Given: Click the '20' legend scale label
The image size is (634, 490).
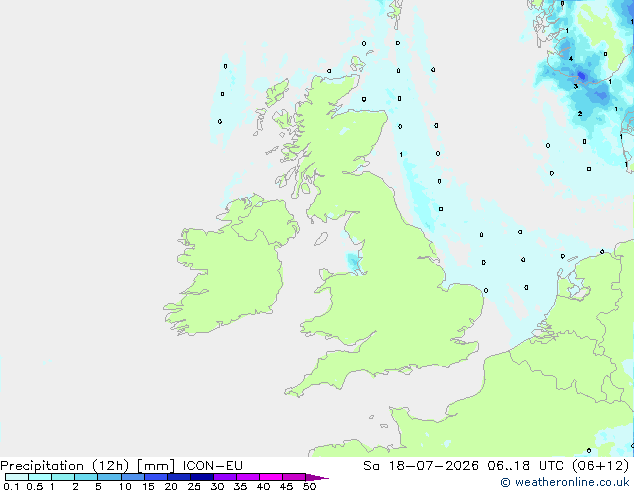Looking at the screenshot, I should pyautogui.click(x=171, y=486).
